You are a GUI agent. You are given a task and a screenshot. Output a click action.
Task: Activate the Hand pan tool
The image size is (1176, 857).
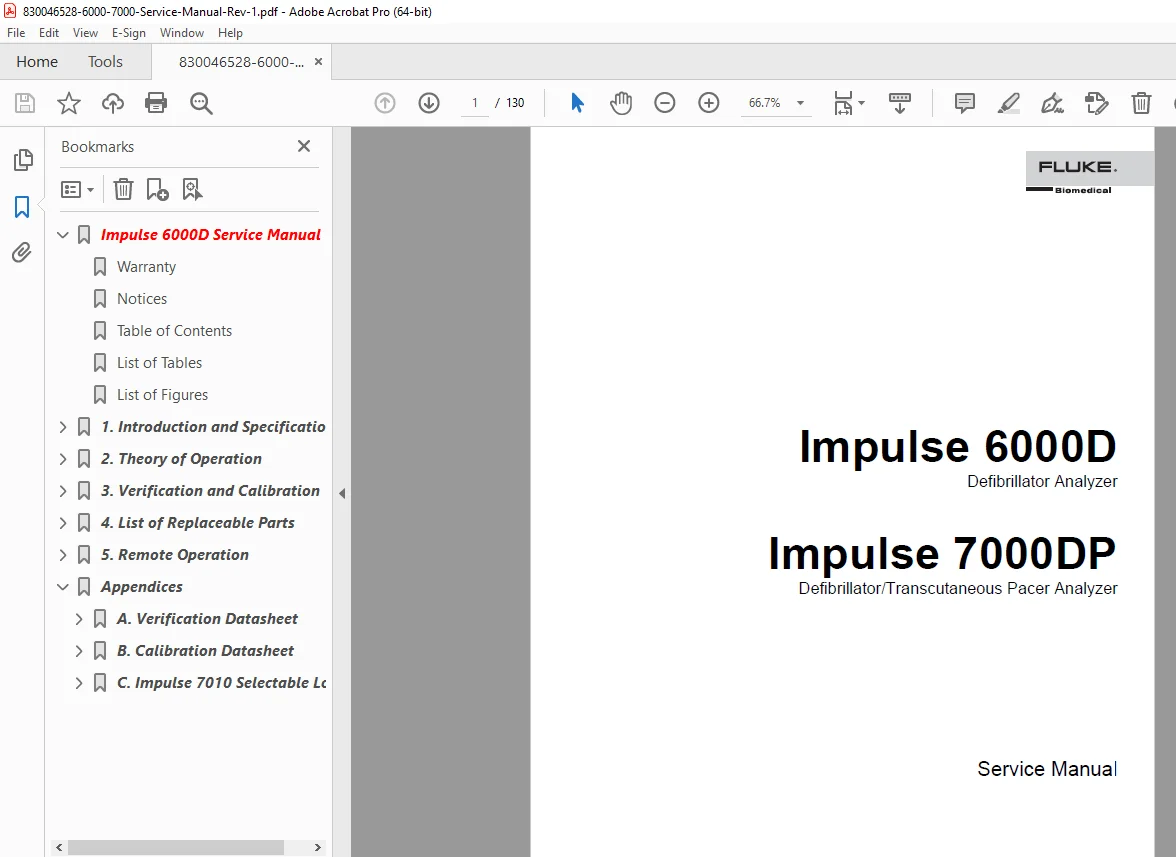(621, 103)
